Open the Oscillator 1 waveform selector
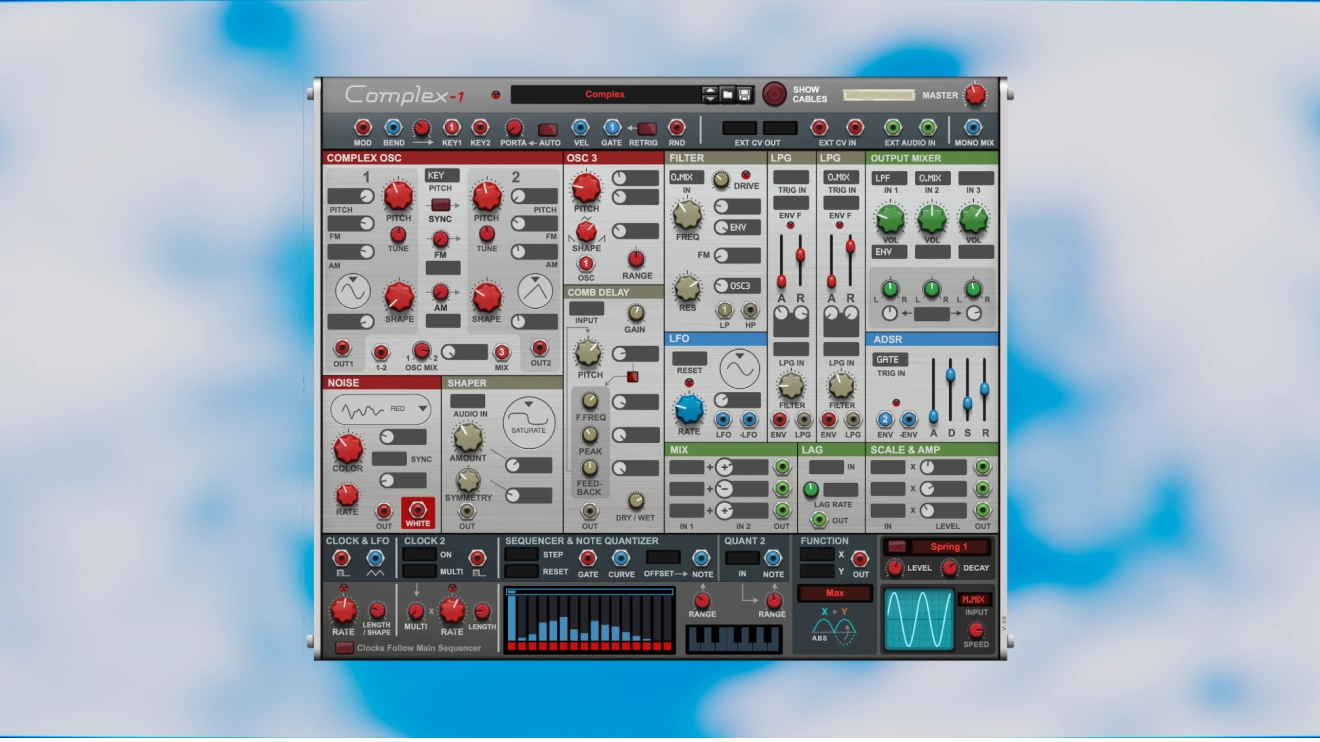 [x=352, y=292]
